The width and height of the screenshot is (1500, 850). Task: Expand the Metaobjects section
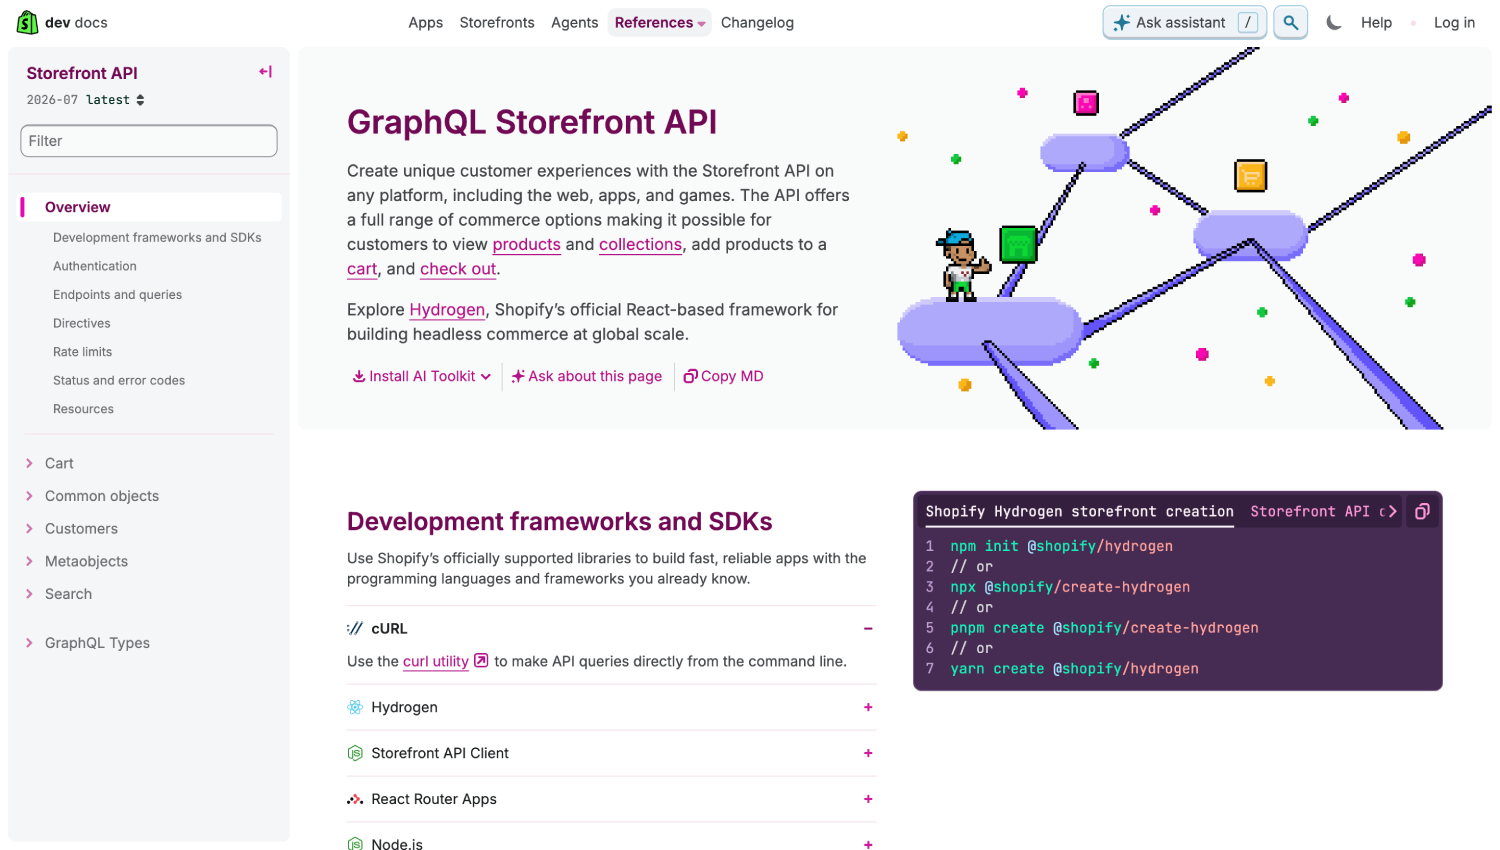point(29,561)
